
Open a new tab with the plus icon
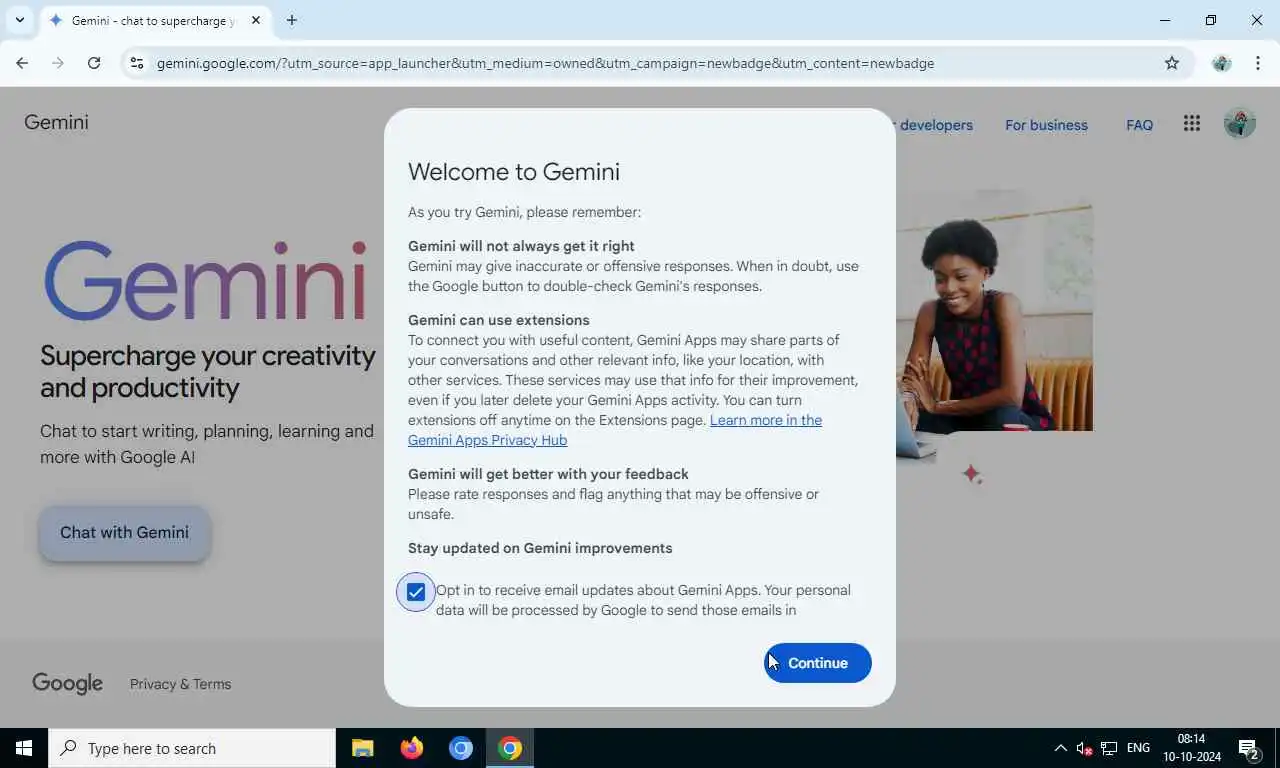(x=291, y=20)
